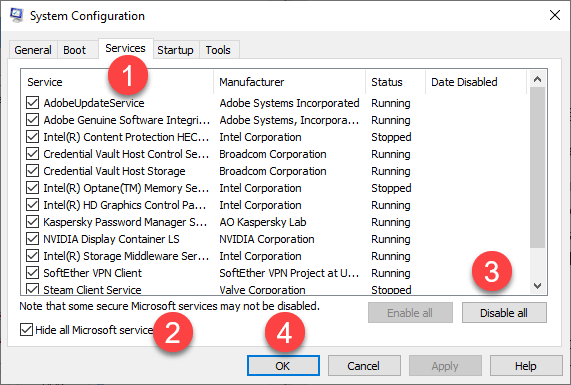The image size is (571, 385).
Task: Click Adobe Systems Incorporated manufacturer cell
Action: [290, 103]
